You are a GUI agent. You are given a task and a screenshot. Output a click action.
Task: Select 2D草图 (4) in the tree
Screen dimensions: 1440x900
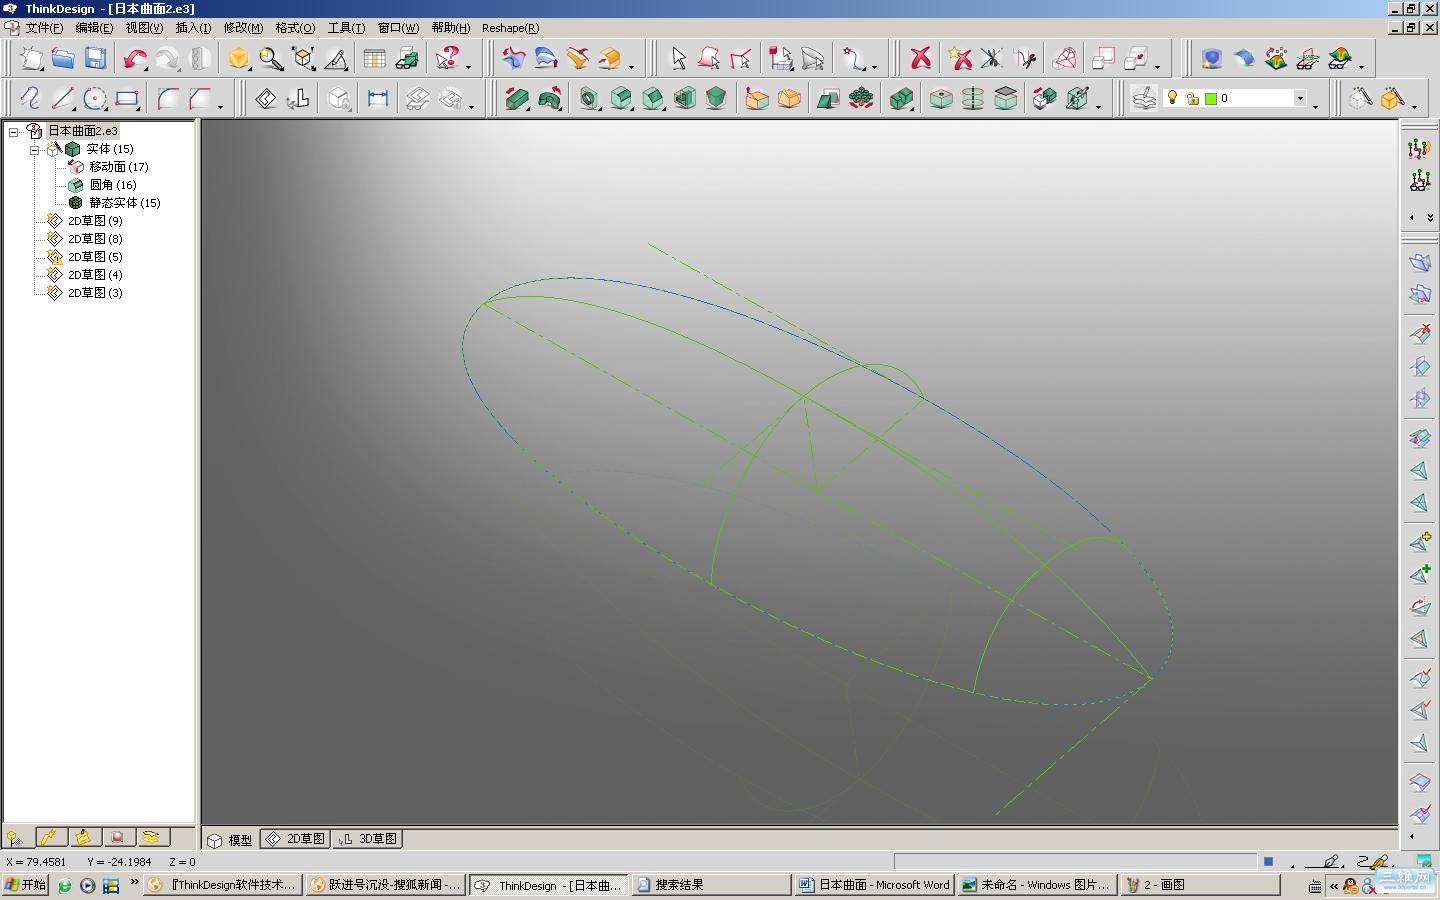pyautogui.click(x=95, y=275)
